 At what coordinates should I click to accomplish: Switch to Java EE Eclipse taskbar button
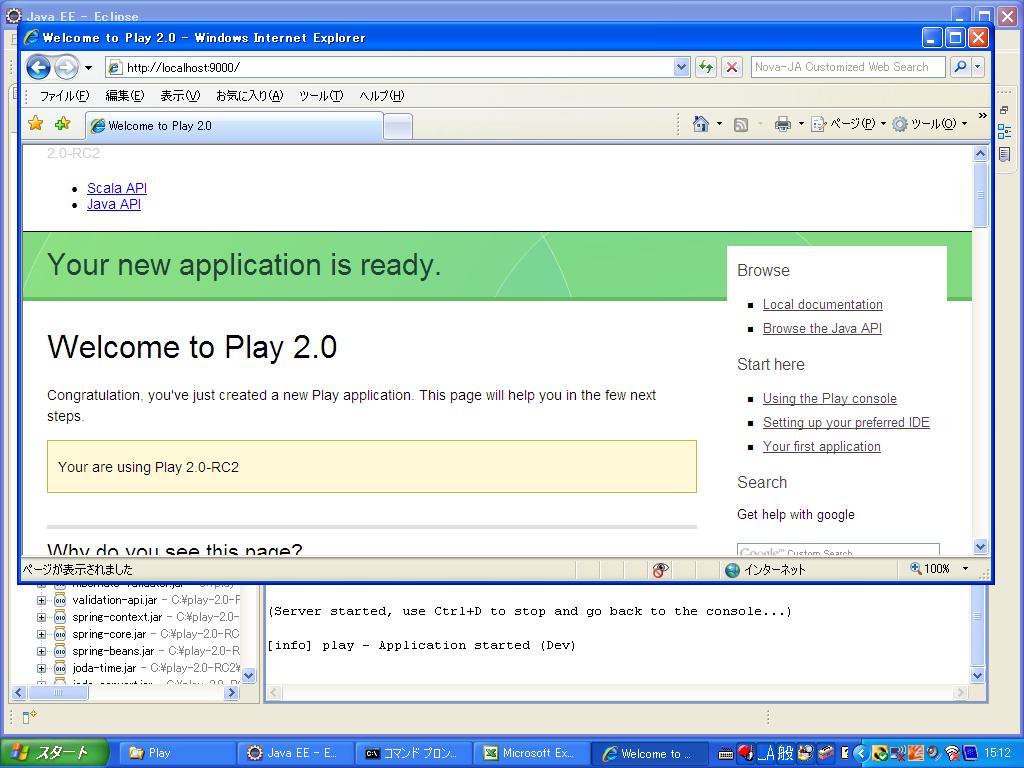[295, 753]
